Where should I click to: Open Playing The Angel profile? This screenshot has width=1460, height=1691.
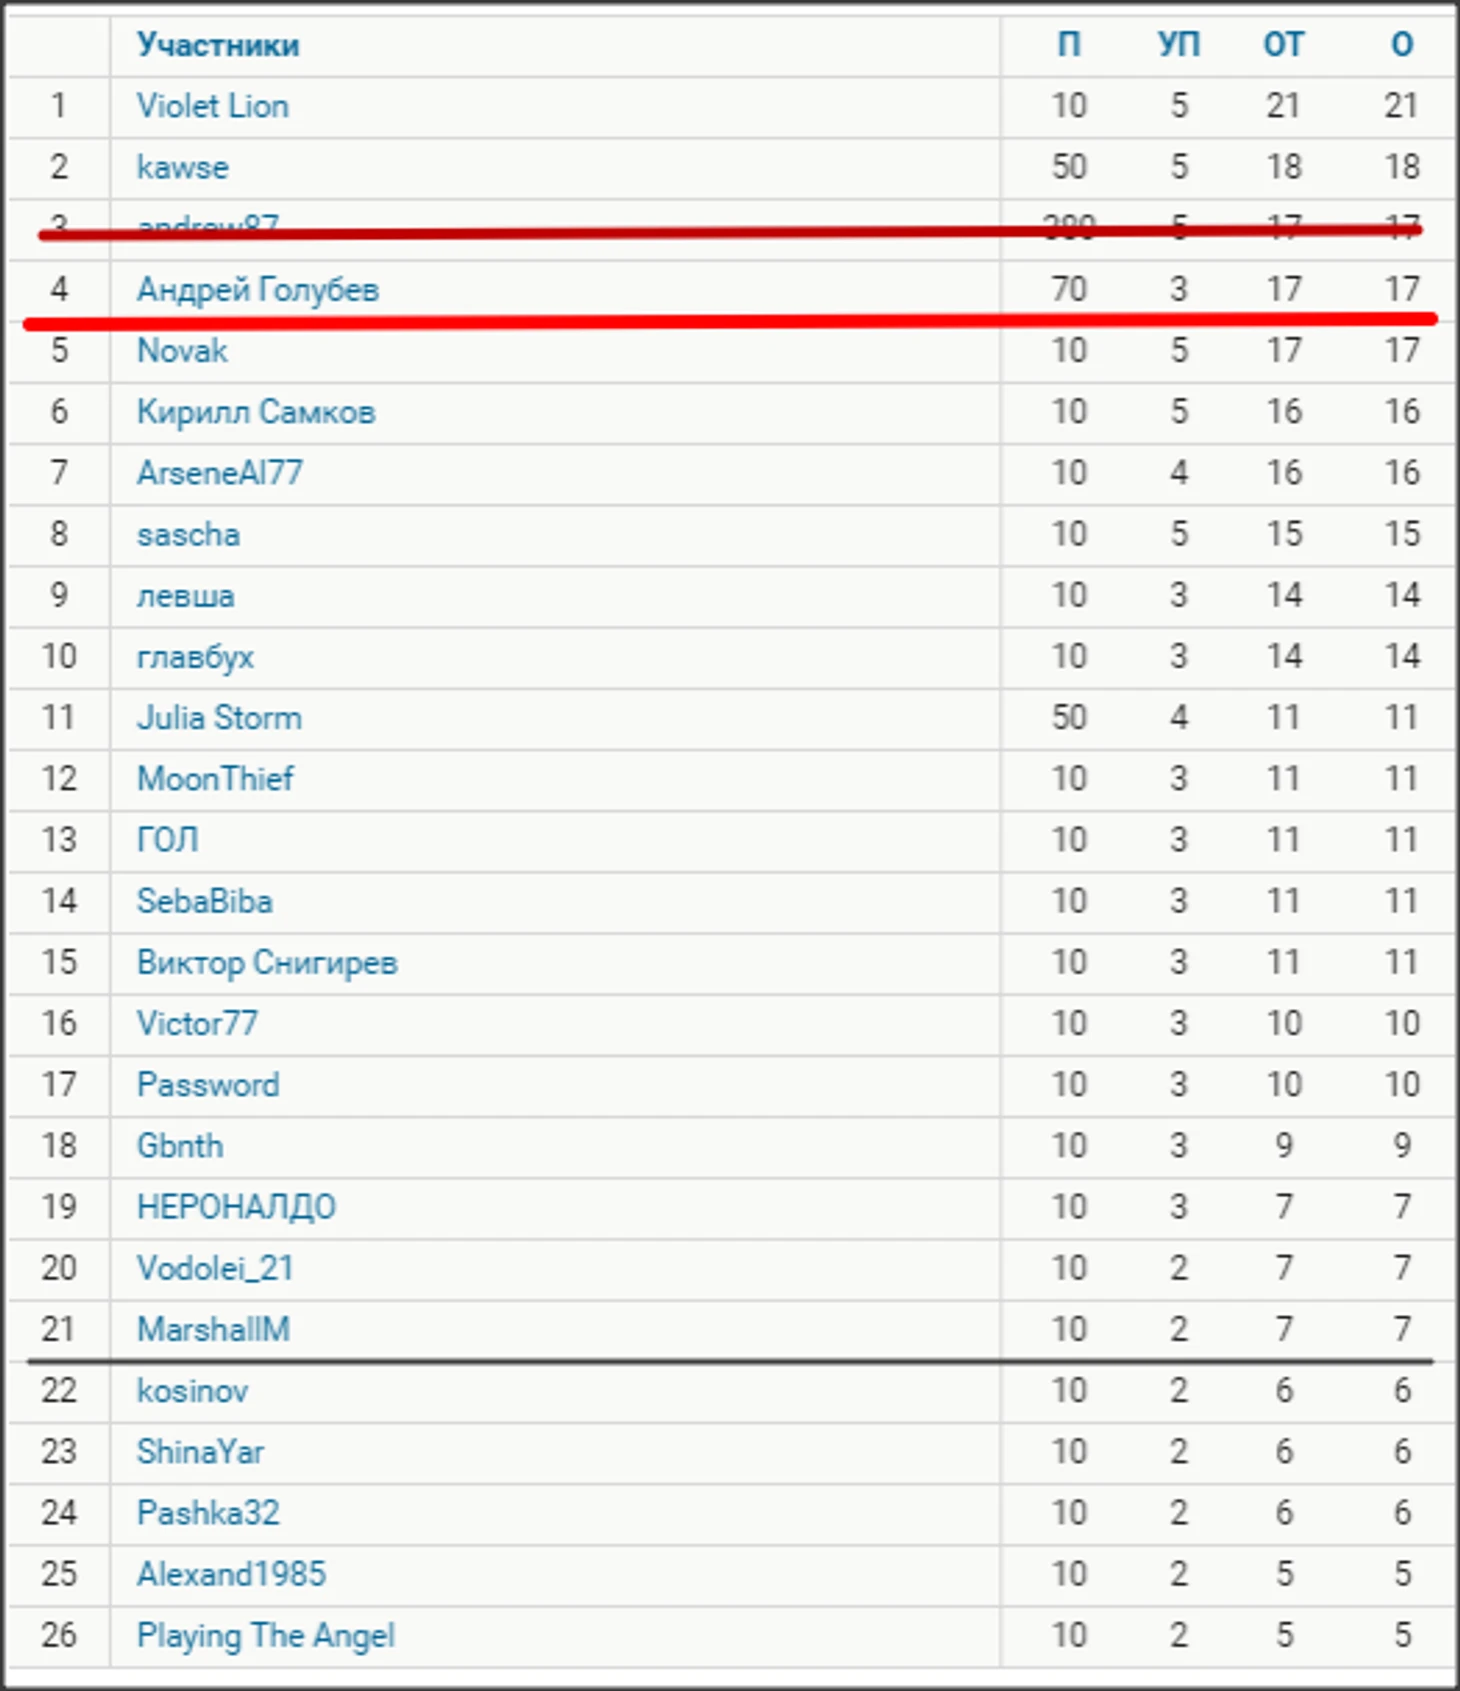click(x=266, y=1636)
